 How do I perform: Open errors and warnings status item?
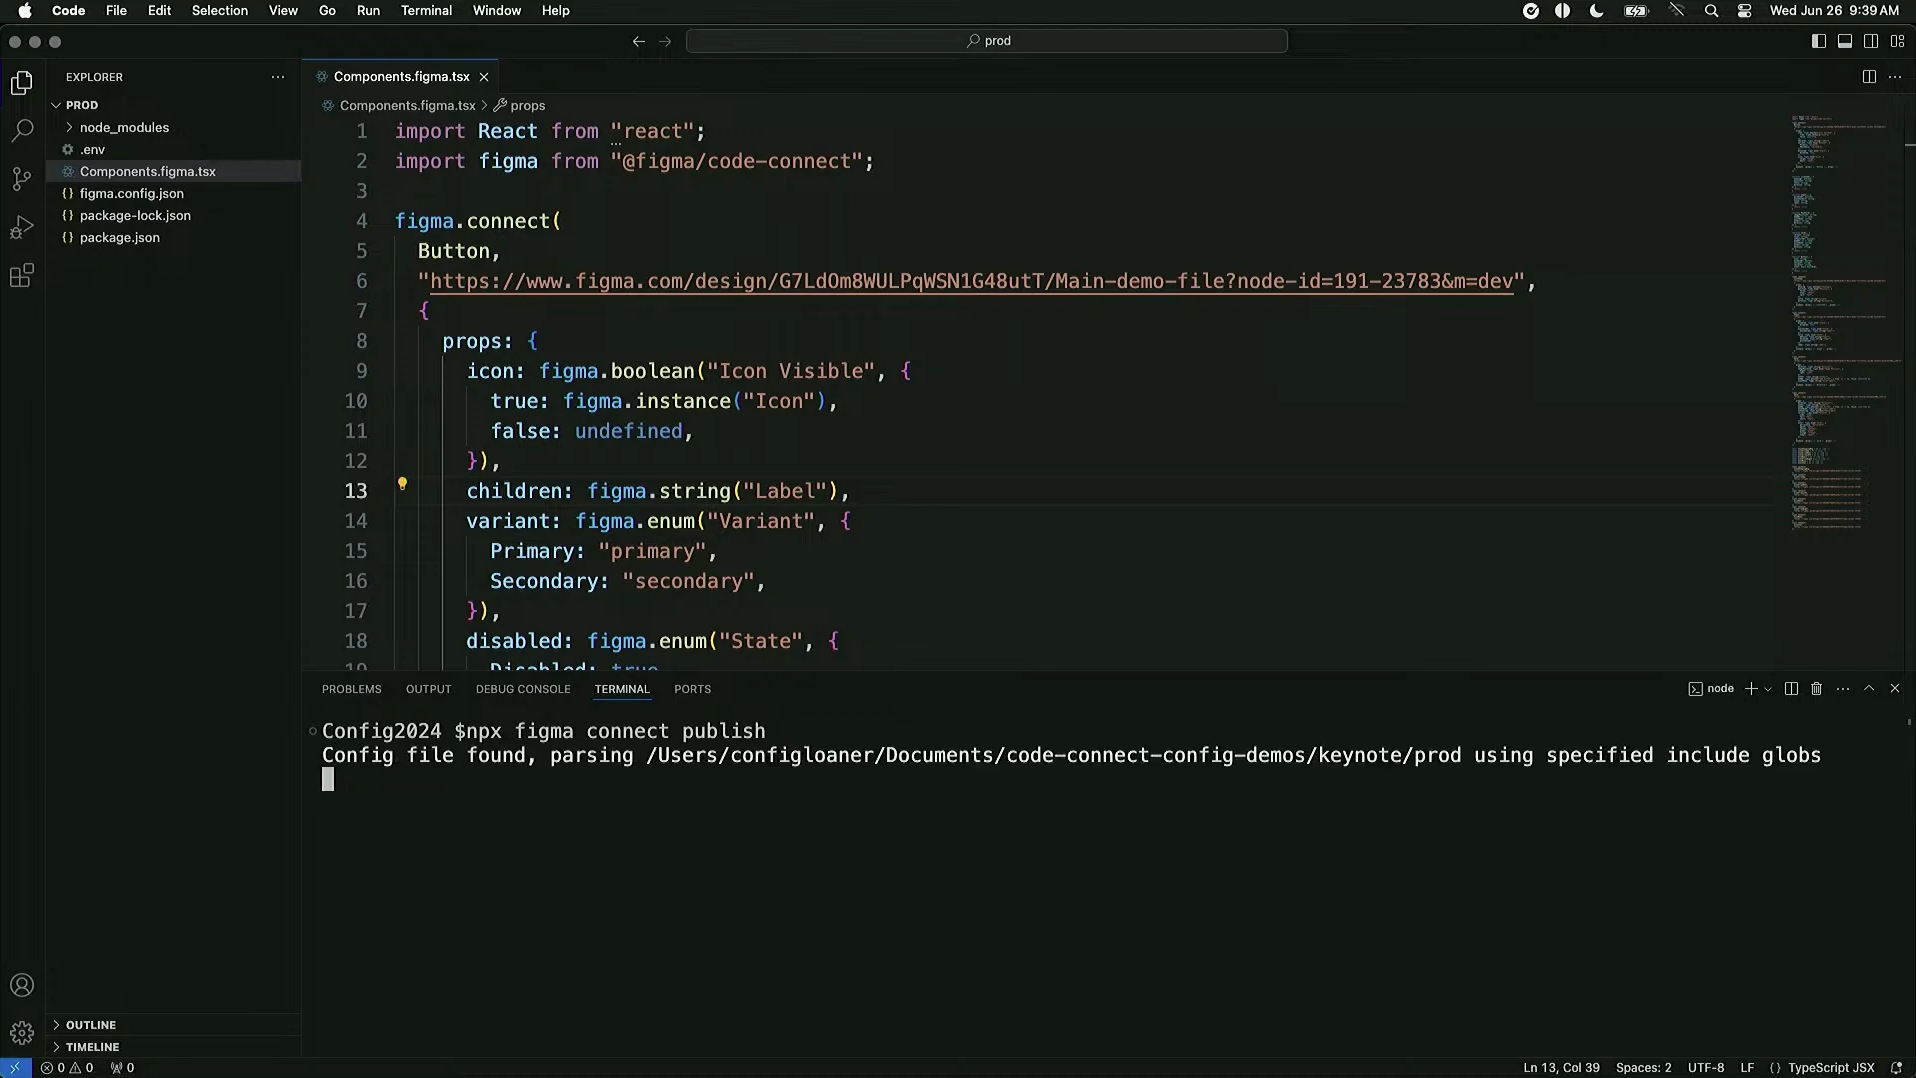pyautogui.click(x=66, y=1067)
